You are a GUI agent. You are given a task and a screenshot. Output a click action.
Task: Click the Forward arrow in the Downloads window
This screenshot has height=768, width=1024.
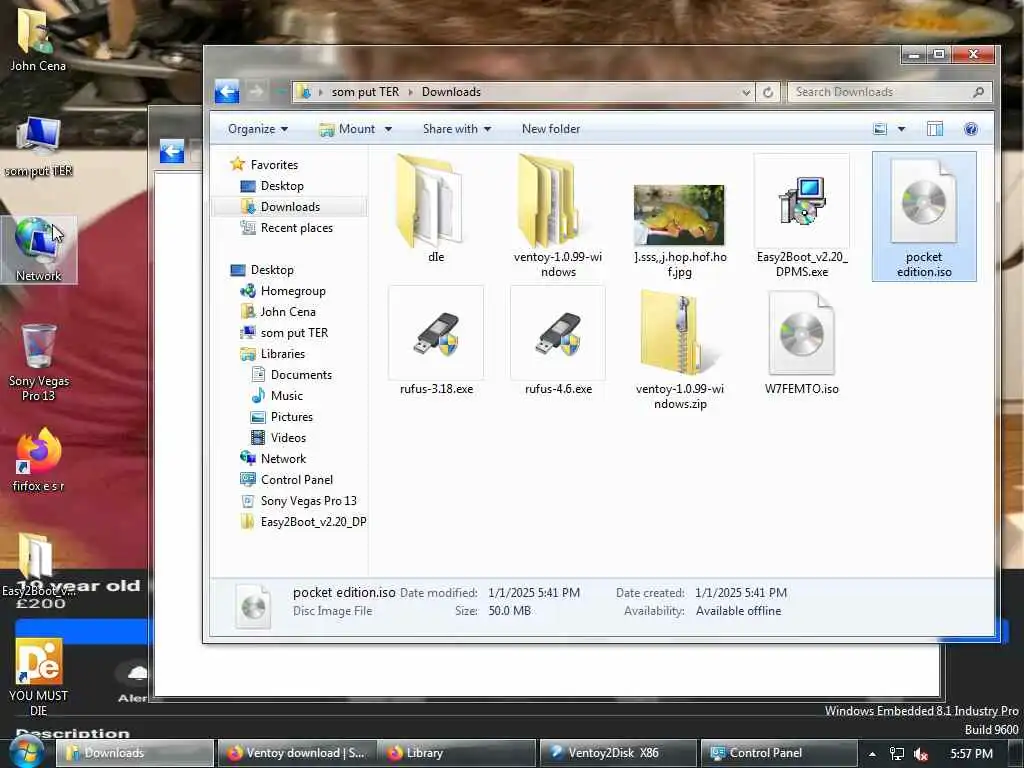(256, 91)
